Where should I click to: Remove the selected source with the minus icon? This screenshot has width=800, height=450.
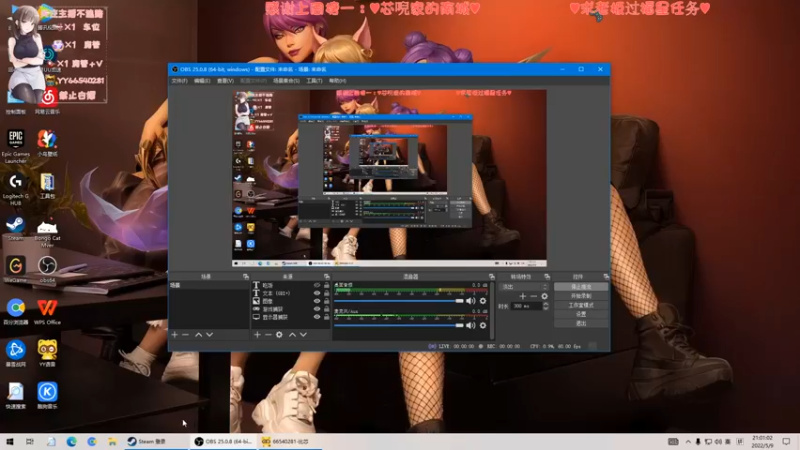click(268, 335)
